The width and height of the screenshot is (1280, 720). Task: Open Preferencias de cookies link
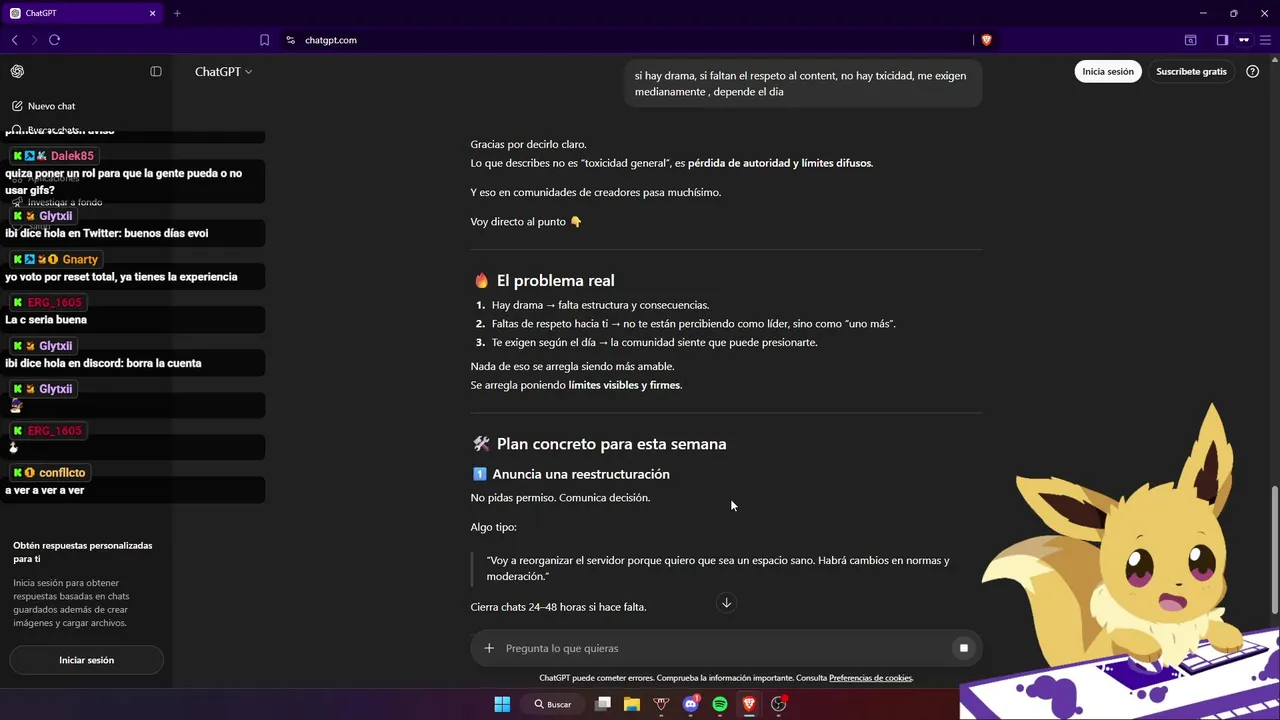pos(870,678)
